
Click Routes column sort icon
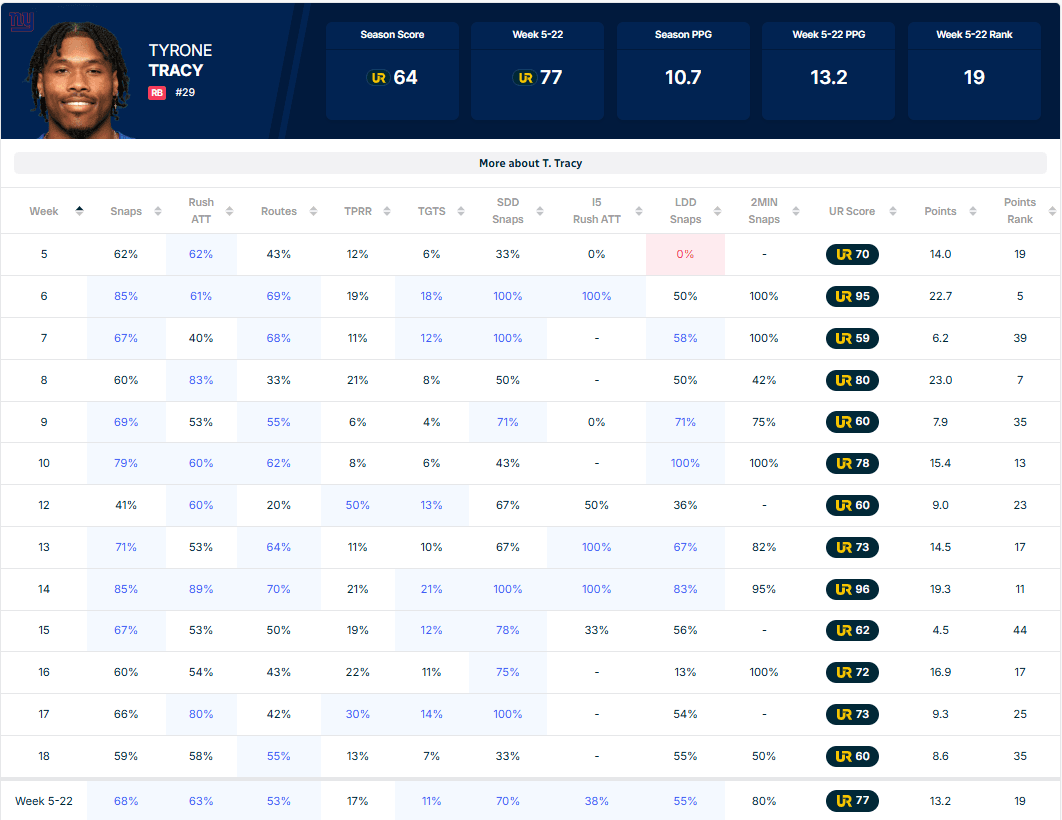pos(313,211)
